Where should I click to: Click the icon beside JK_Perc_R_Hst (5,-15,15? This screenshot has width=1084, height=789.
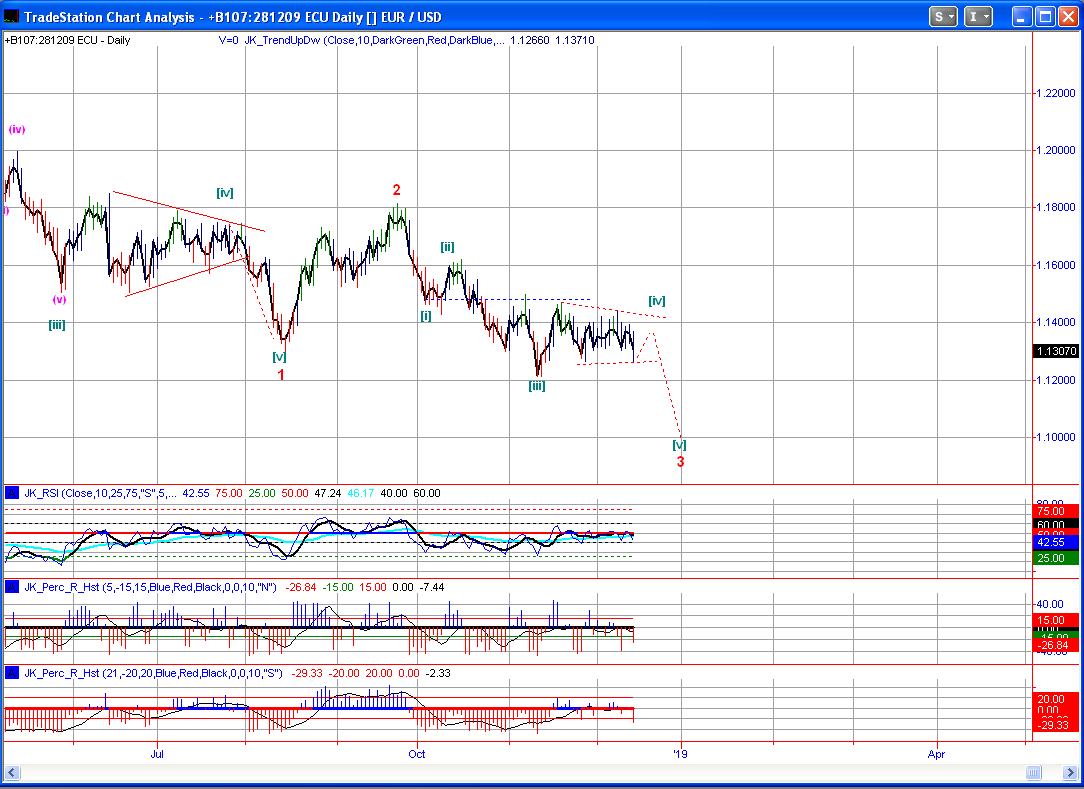coord(12,587)
